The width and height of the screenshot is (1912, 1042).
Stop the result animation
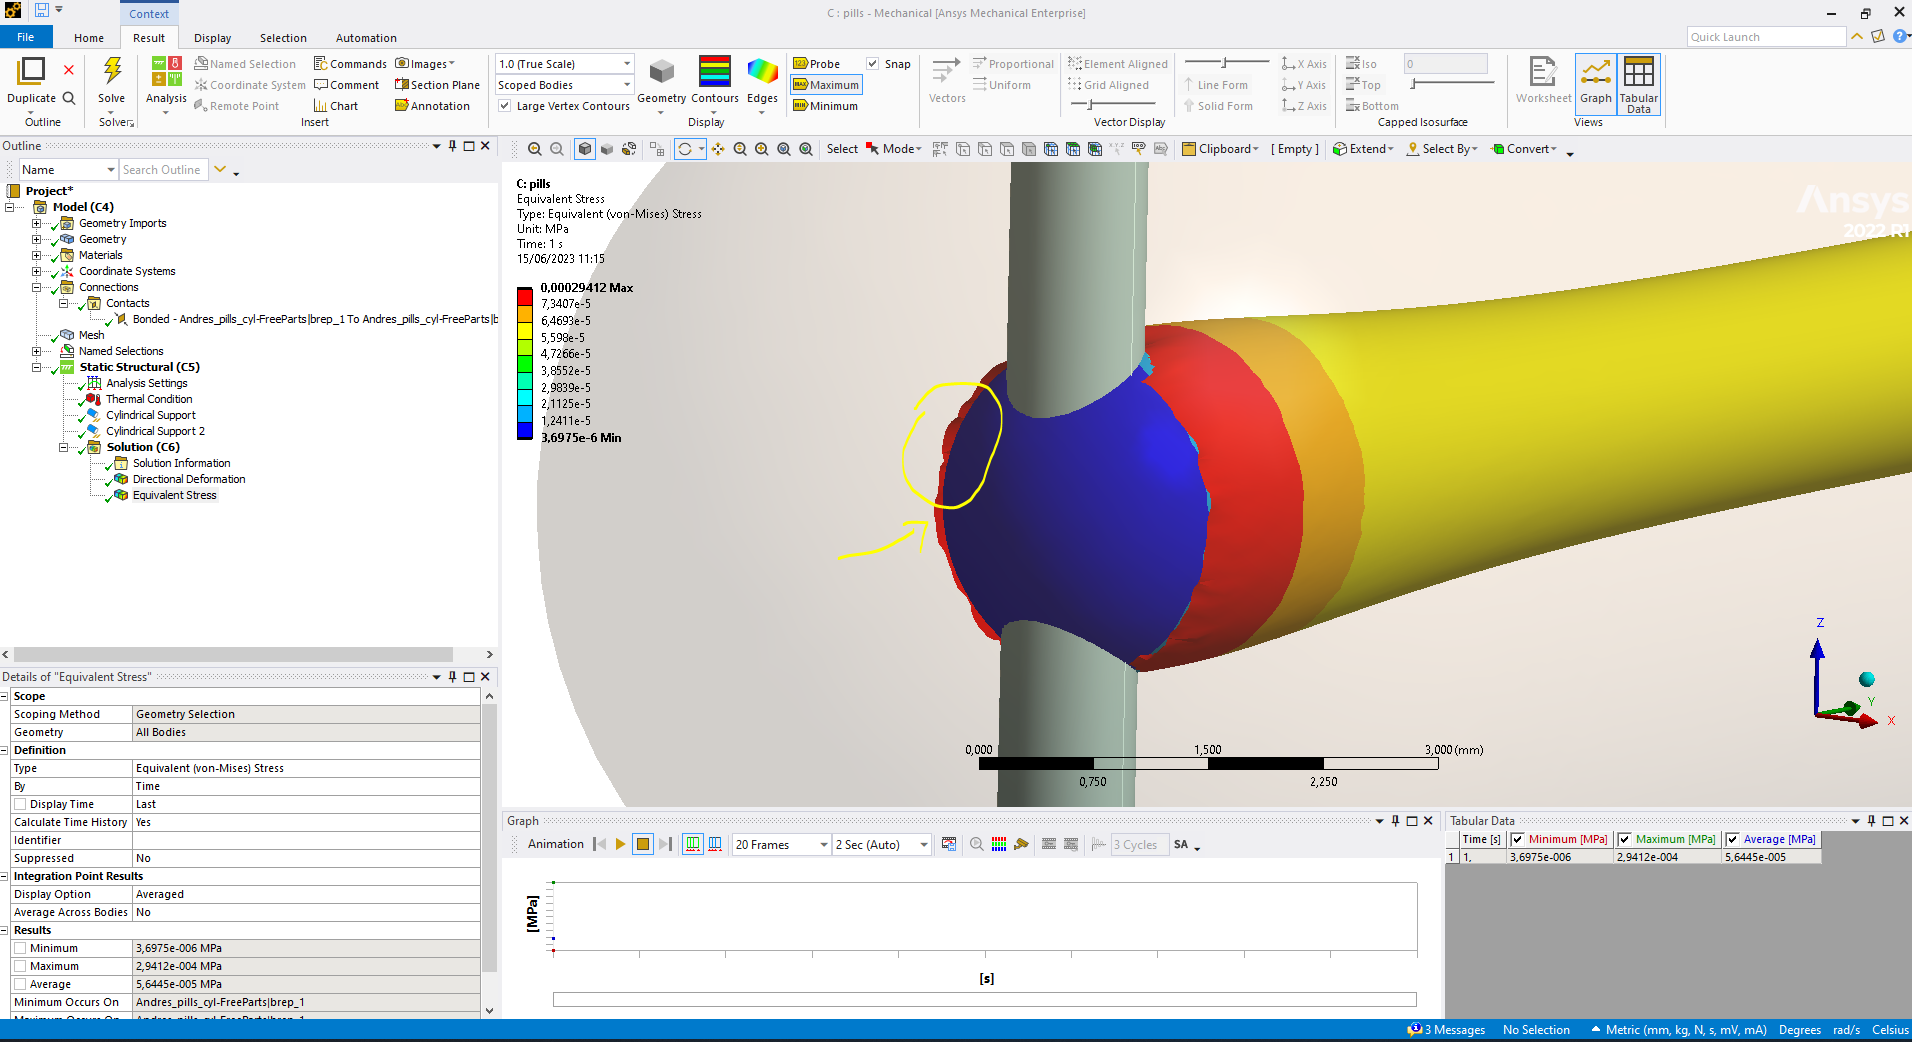[643, 845]
